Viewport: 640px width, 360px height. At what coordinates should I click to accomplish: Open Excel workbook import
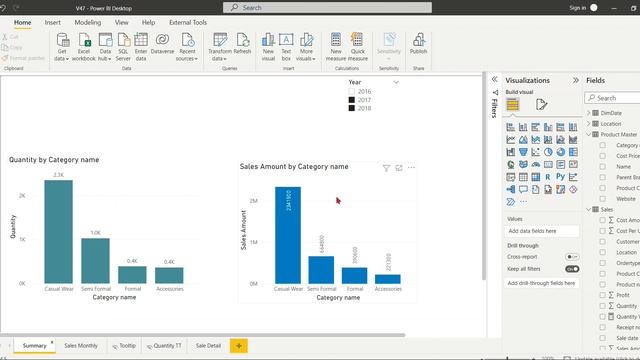click(x=84, y=47)
